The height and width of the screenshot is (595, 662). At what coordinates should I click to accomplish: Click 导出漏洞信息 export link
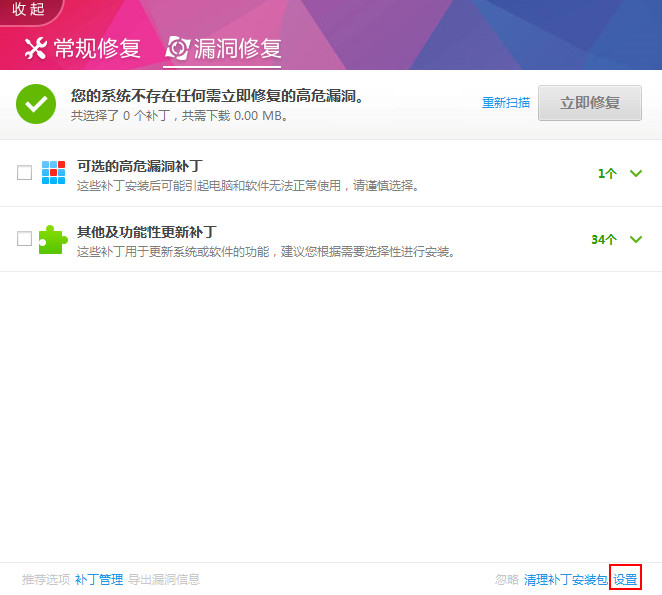tap(164, 579)
